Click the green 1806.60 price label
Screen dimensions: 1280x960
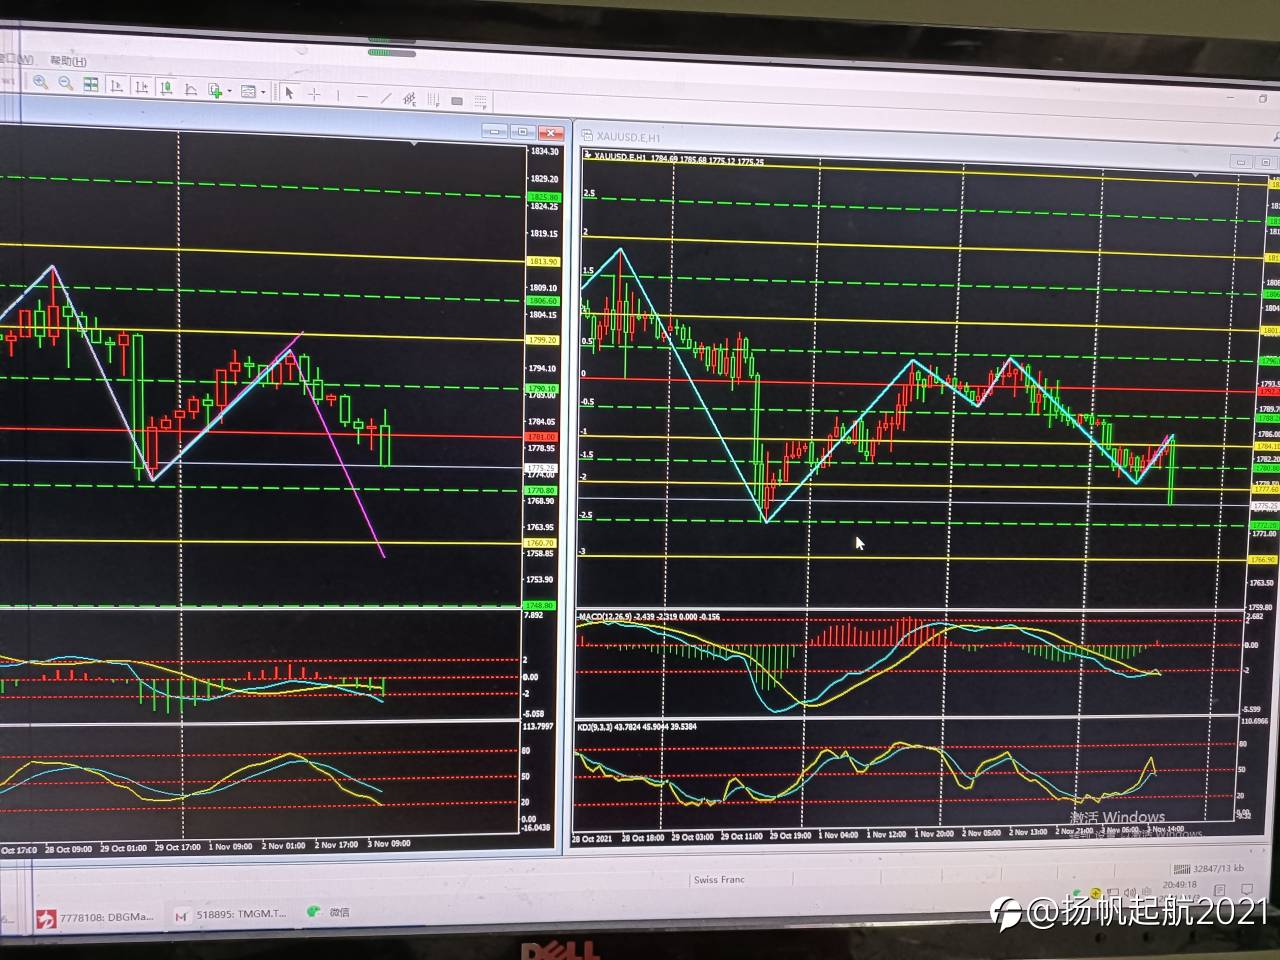pos(543,301)
